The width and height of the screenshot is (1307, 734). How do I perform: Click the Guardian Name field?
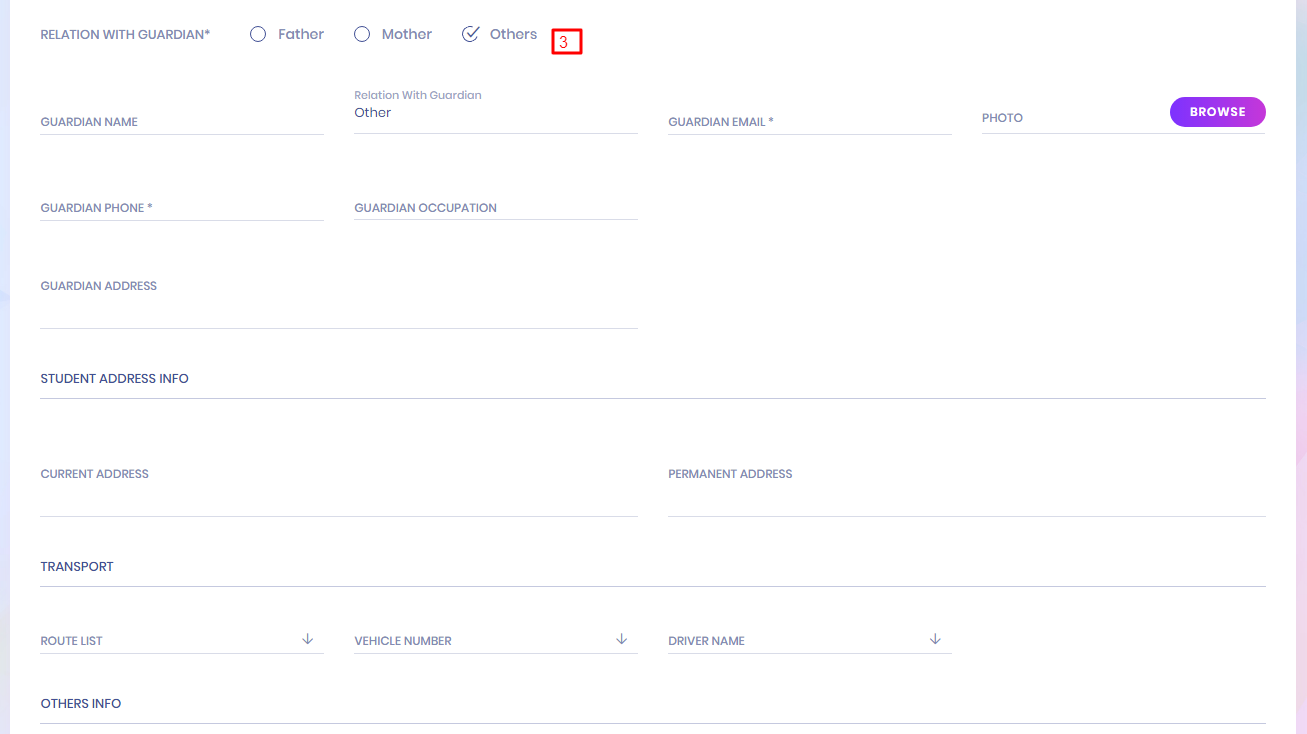[x=181, y=121]
